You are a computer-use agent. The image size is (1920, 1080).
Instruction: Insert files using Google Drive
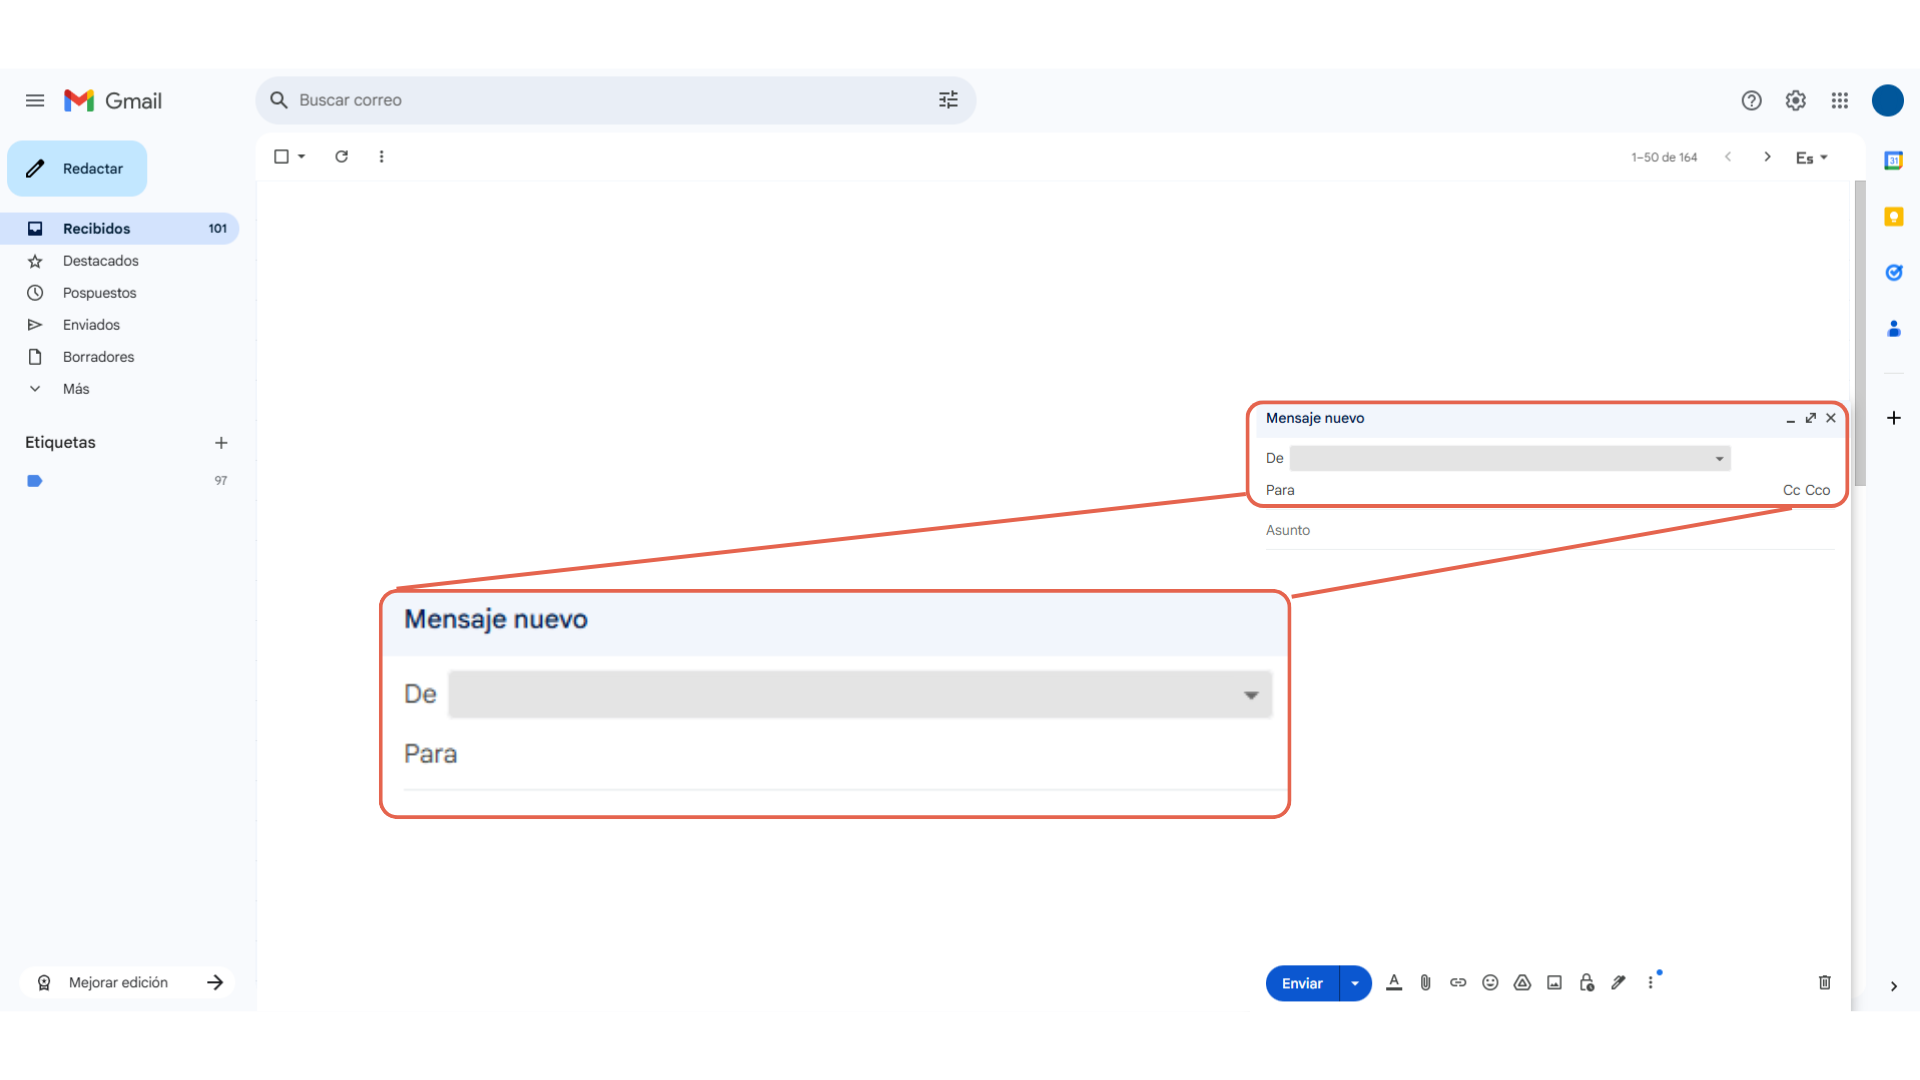(1522, 983)
